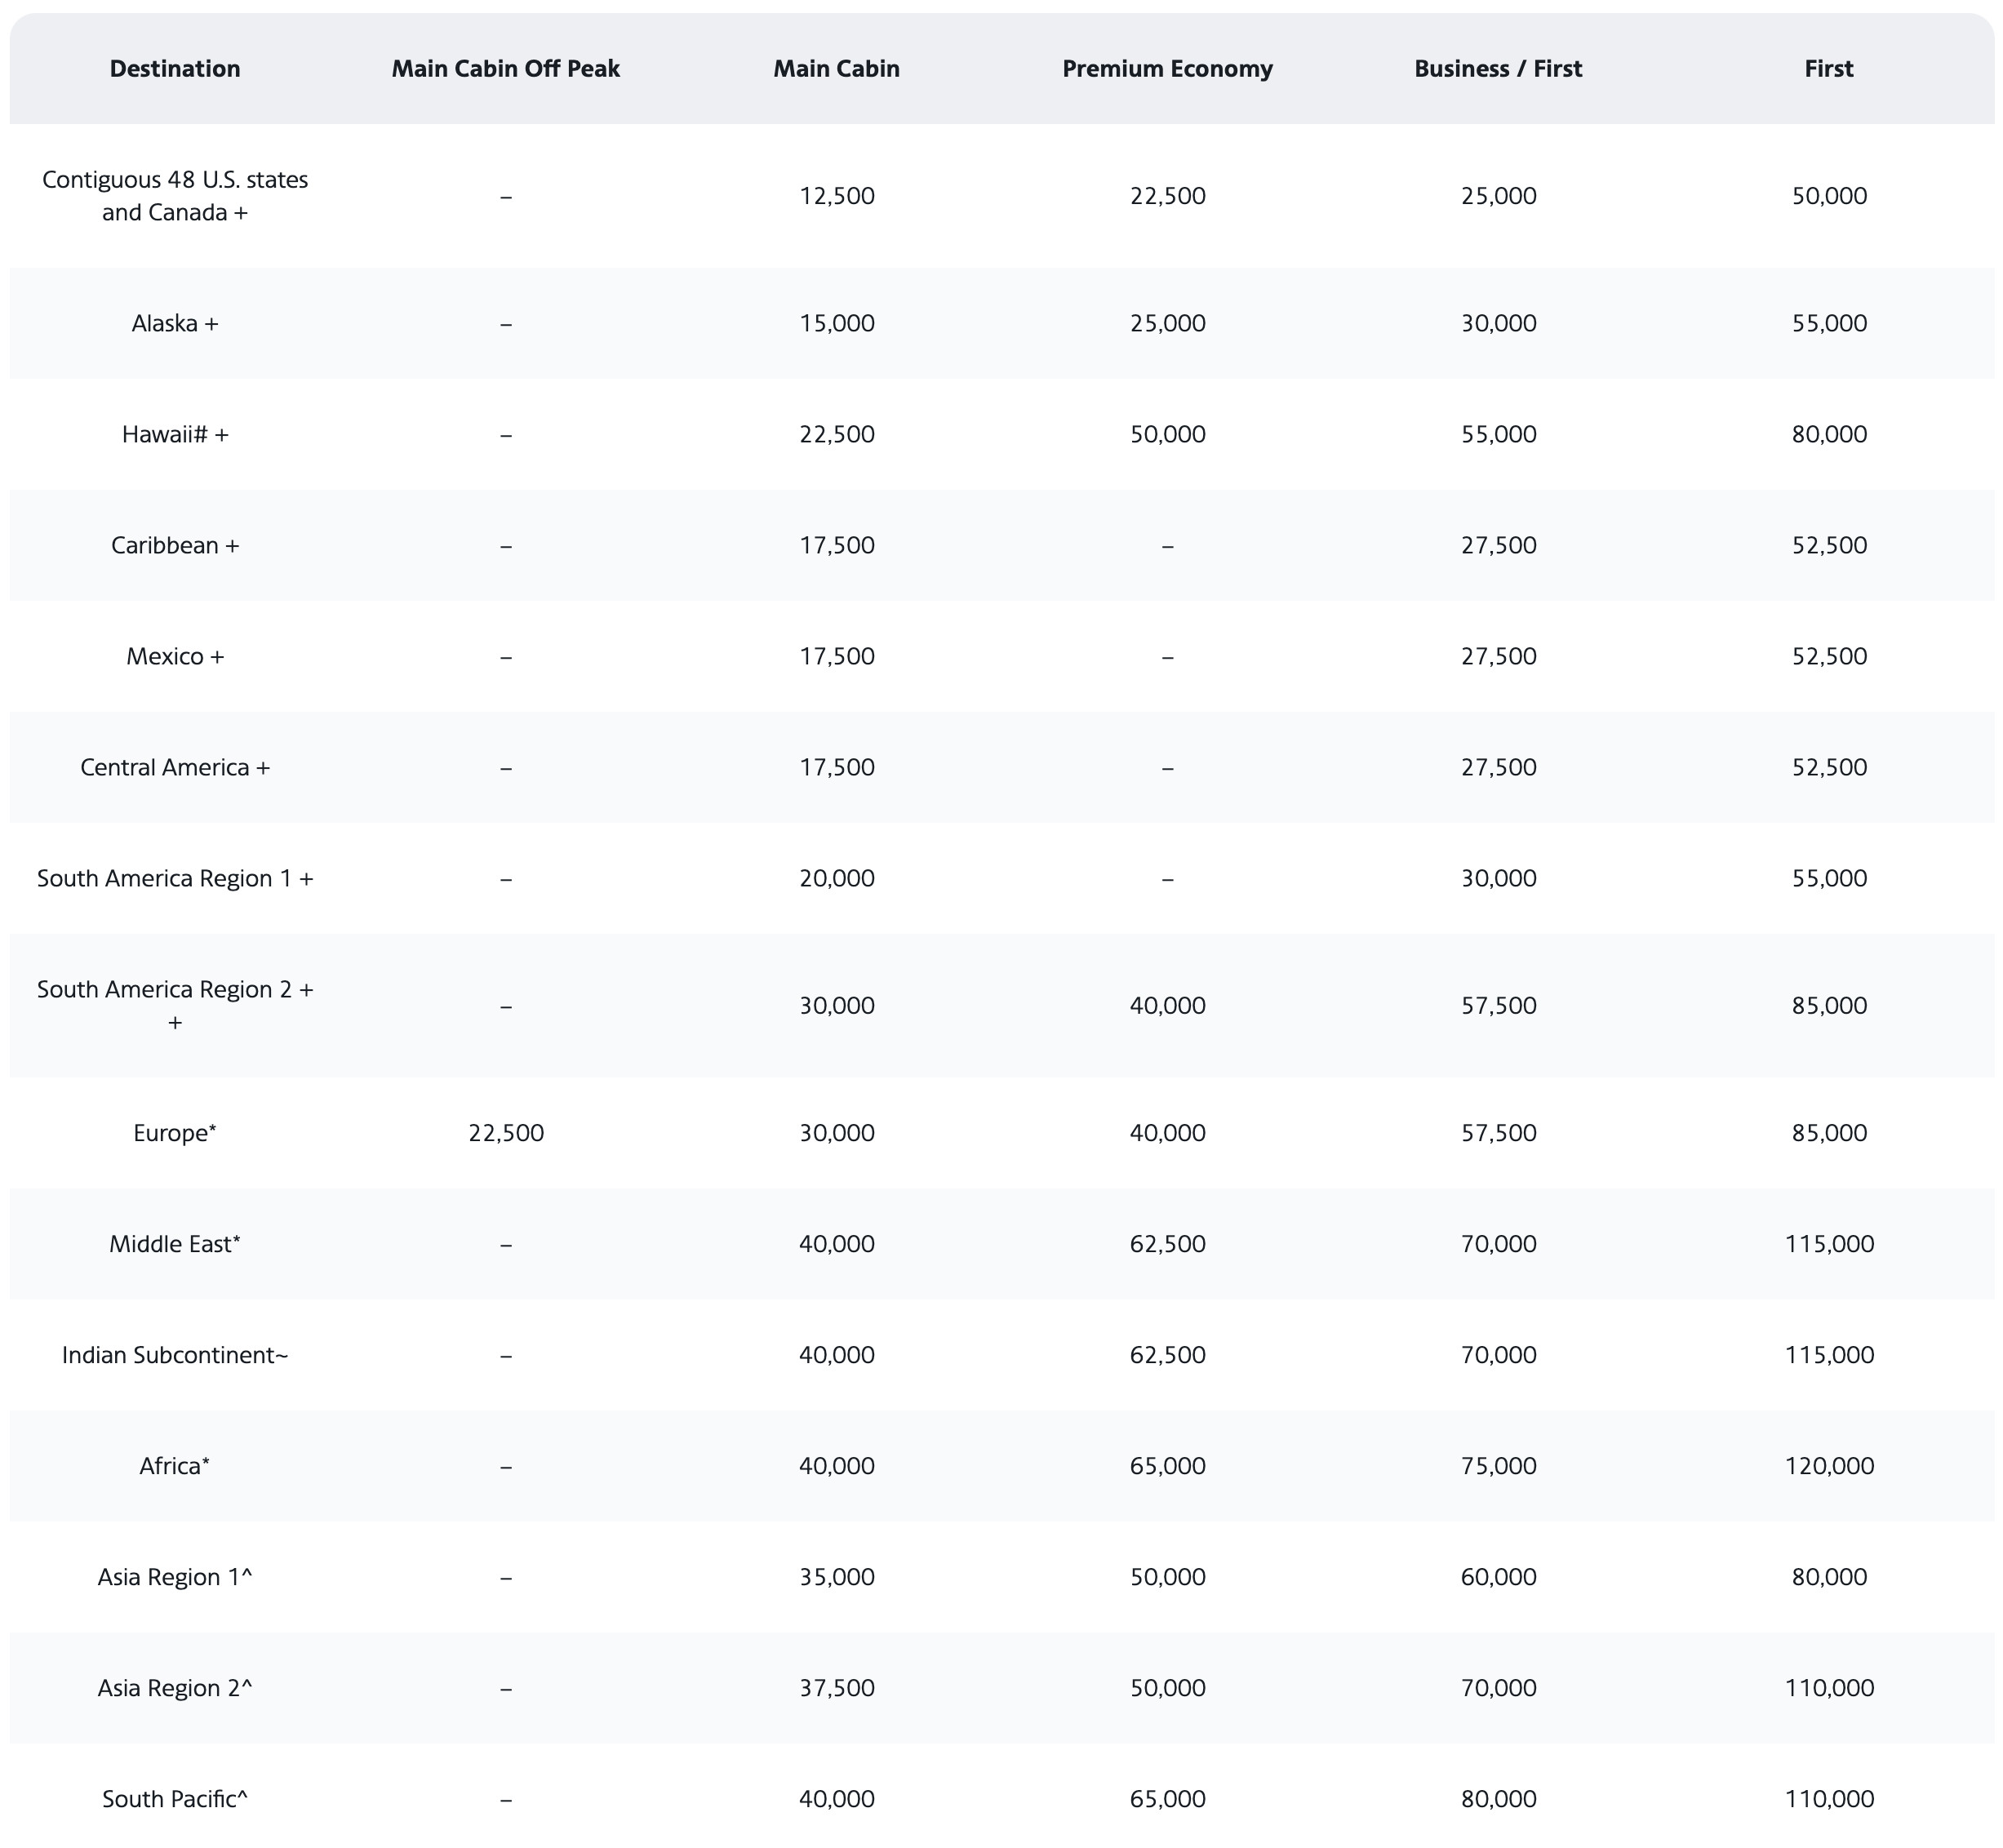The width and height of the screenshot is (2003, 1848).
Task: Select the Main Cabin column header
Action: [x=837, y=69]
